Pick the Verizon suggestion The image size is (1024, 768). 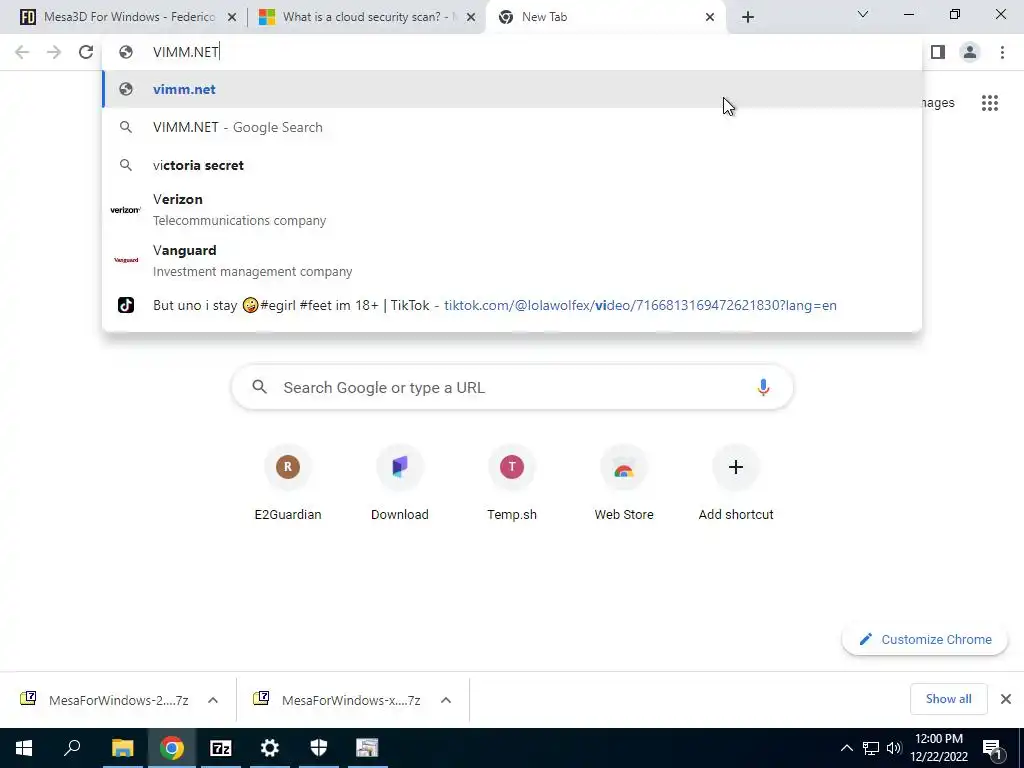coord(512,210)
